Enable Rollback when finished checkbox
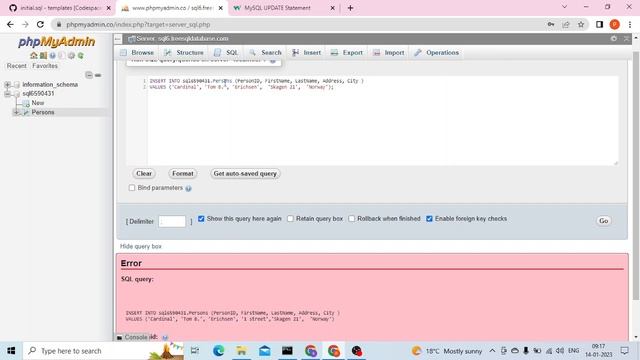Screen dimensions: 640x360 point(351,219)
